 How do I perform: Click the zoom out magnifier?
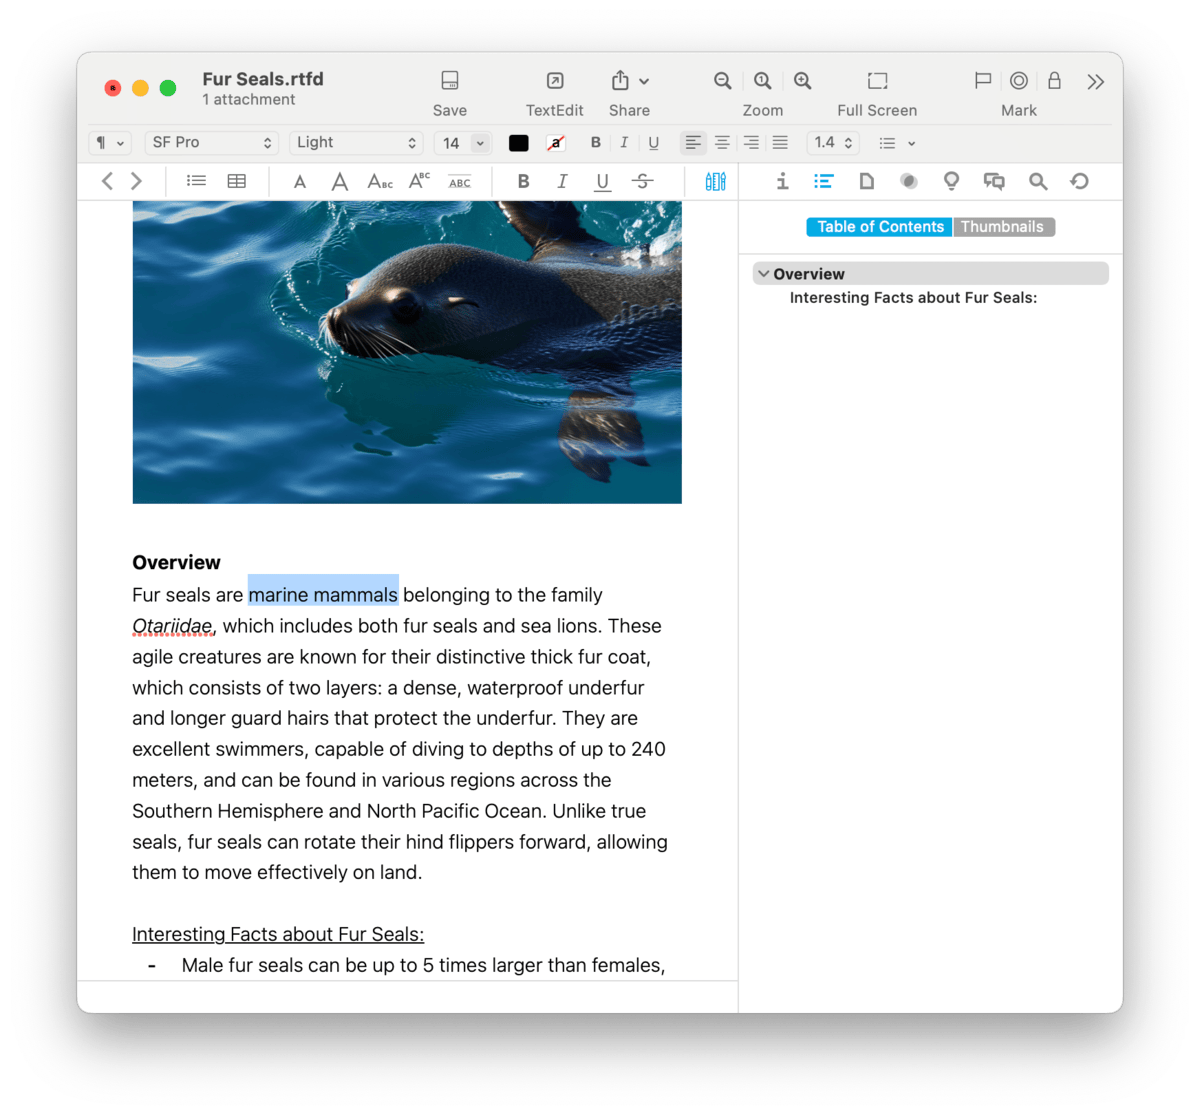click(722, 81)
